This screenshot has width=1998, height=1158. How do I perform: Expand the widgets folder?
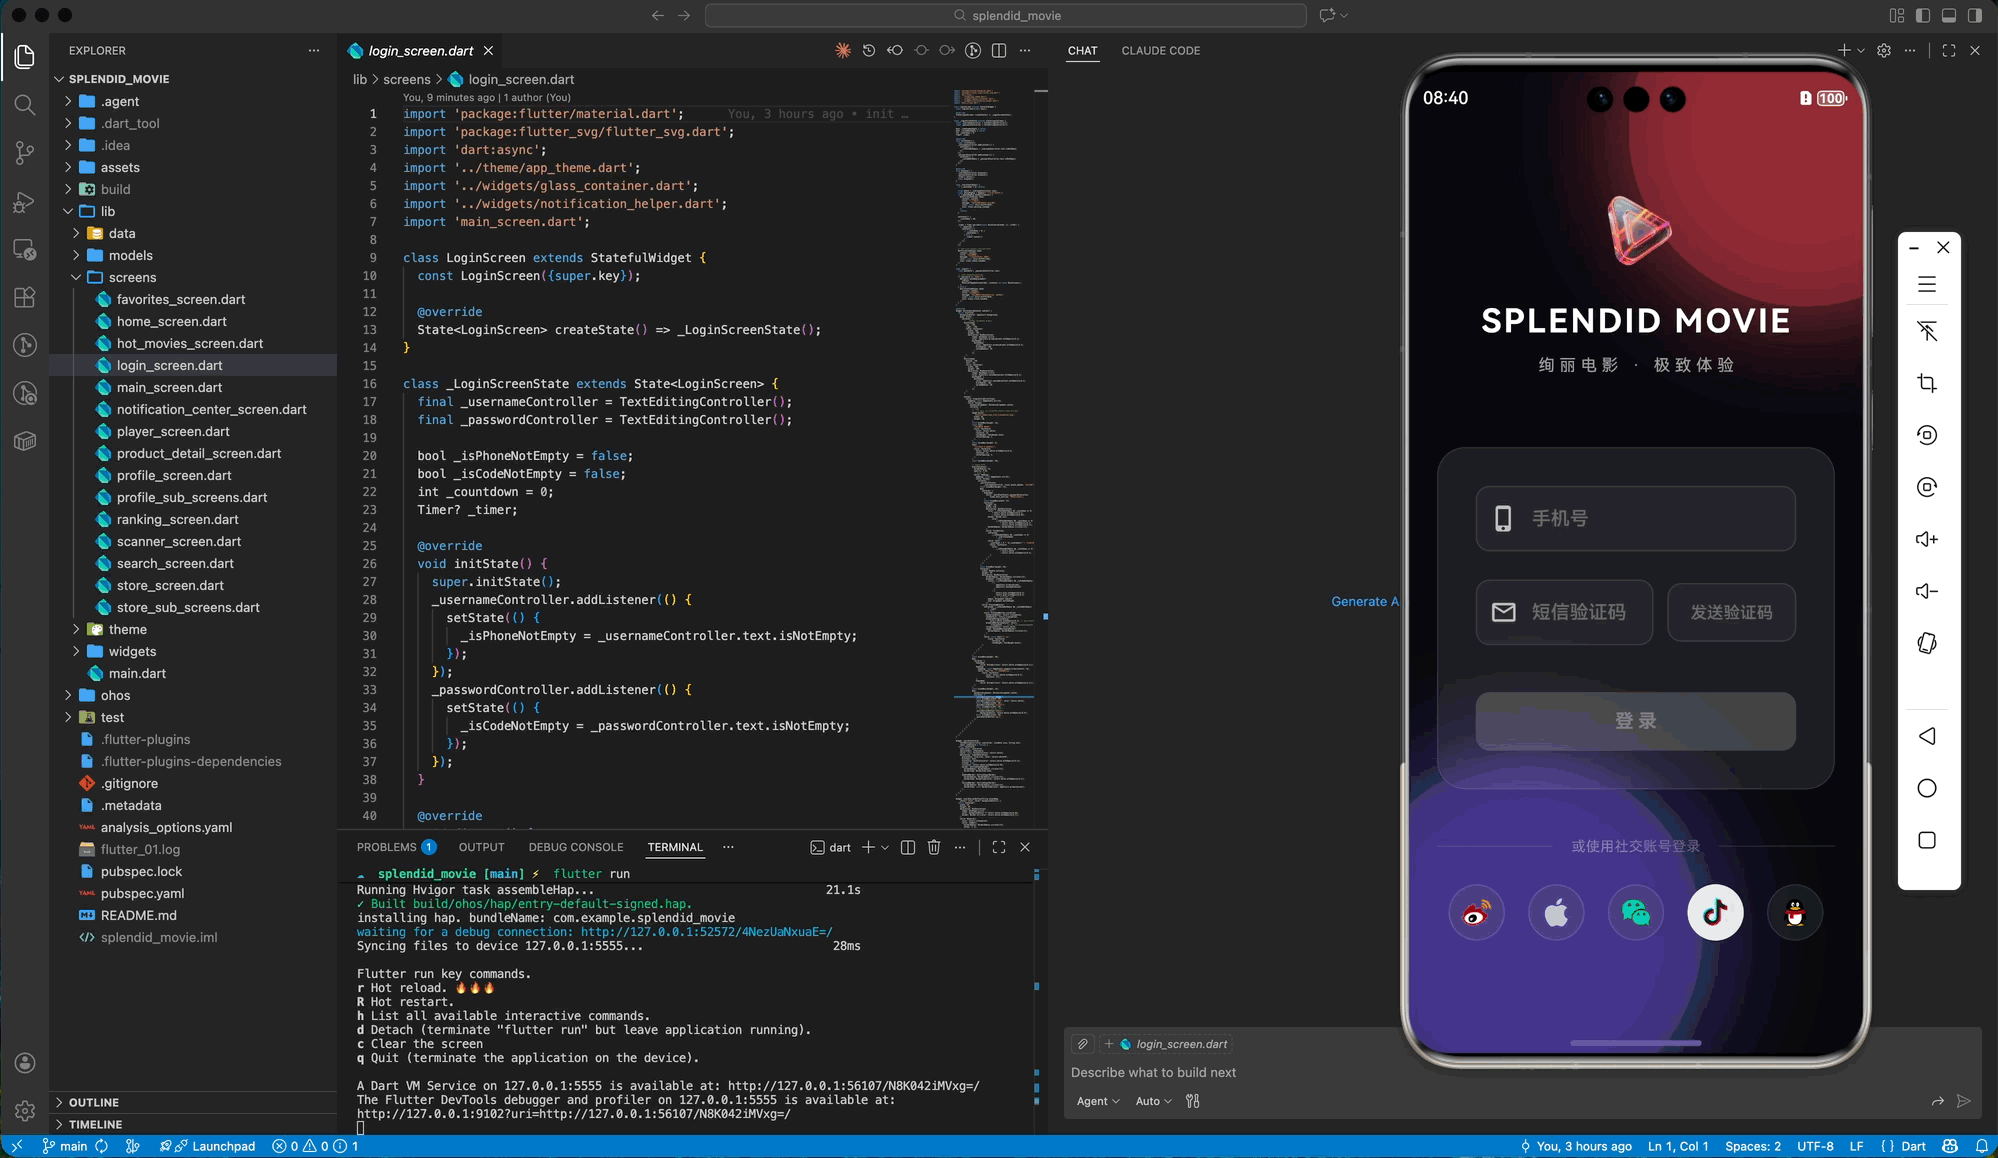point(132,651)
